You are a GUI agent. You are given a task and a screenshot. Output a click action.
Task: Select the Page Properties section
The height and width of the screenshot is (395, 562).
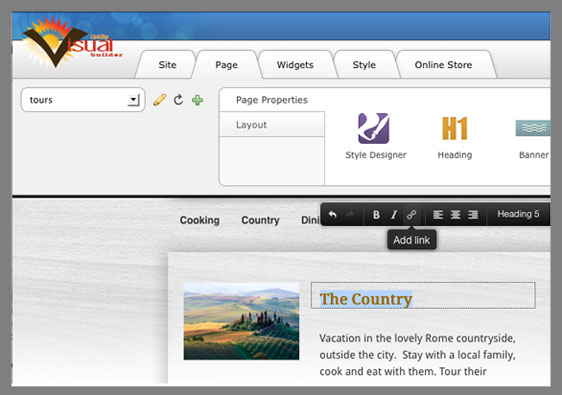click(272, 100)
